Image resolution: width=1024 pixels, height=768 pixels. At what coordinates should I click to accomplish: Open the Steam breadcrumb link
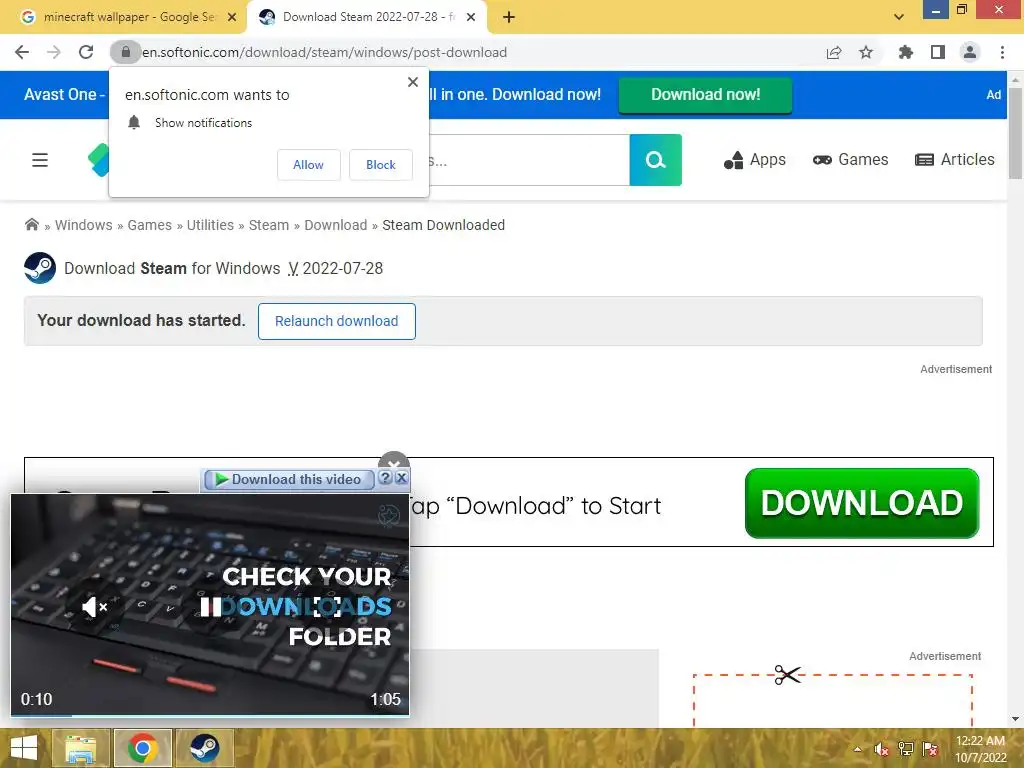268,225
